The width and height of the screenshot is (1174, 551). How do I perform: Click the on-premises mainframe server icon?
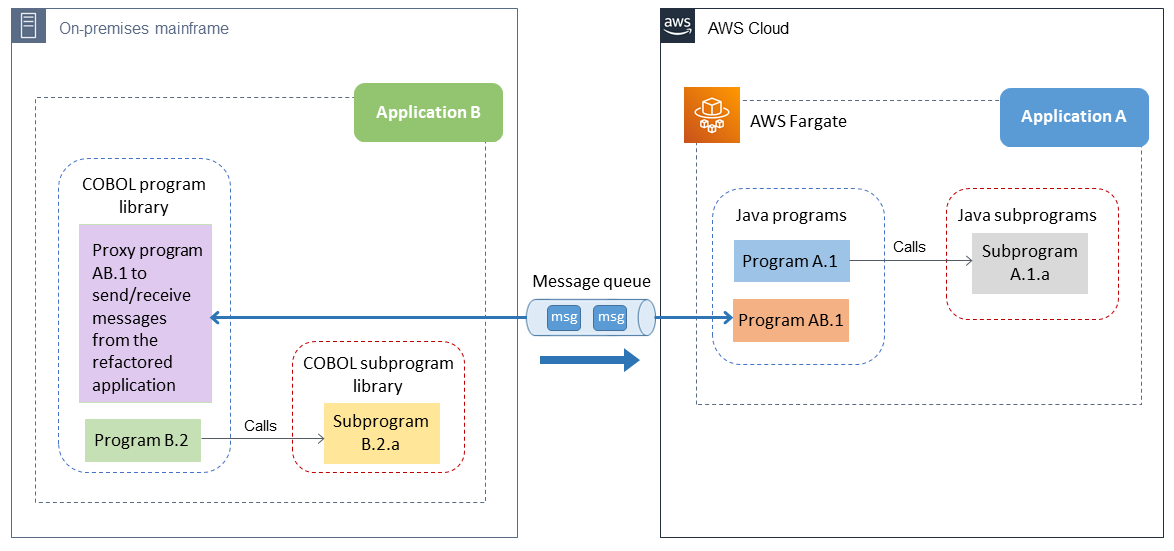pyautogui.click(x=29, y=27)
